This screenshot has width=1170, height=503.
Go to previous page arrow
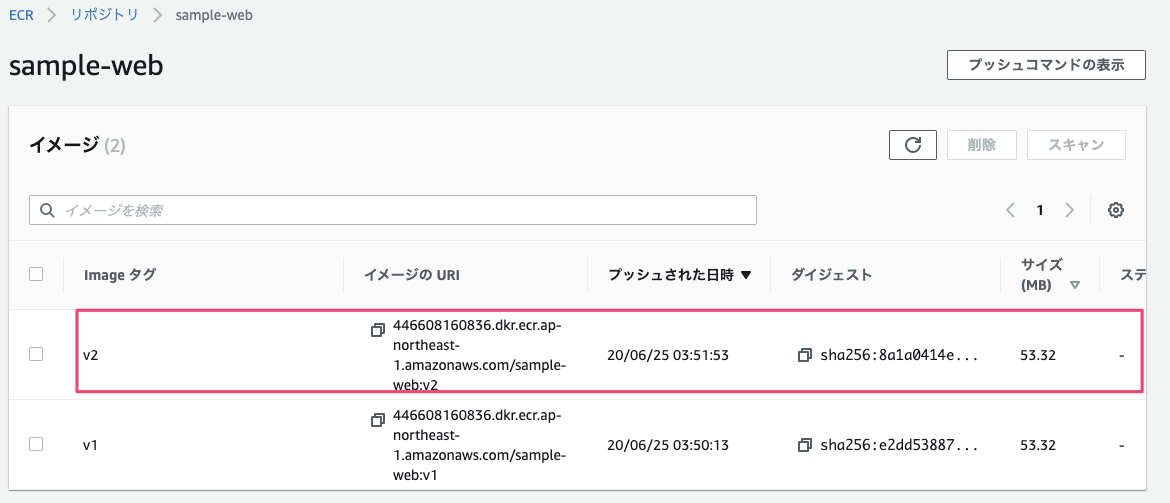(1010, 210)
